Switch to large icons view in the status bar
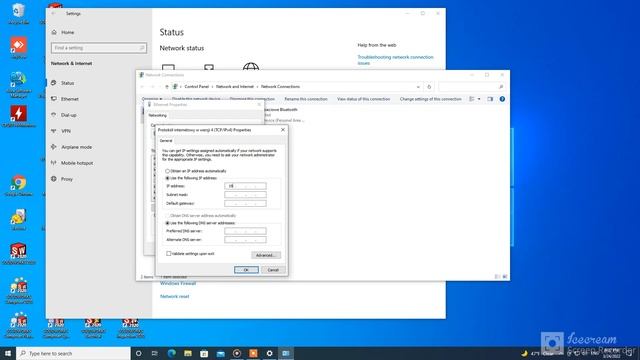 pyautogui.click(x=505, y=277)
